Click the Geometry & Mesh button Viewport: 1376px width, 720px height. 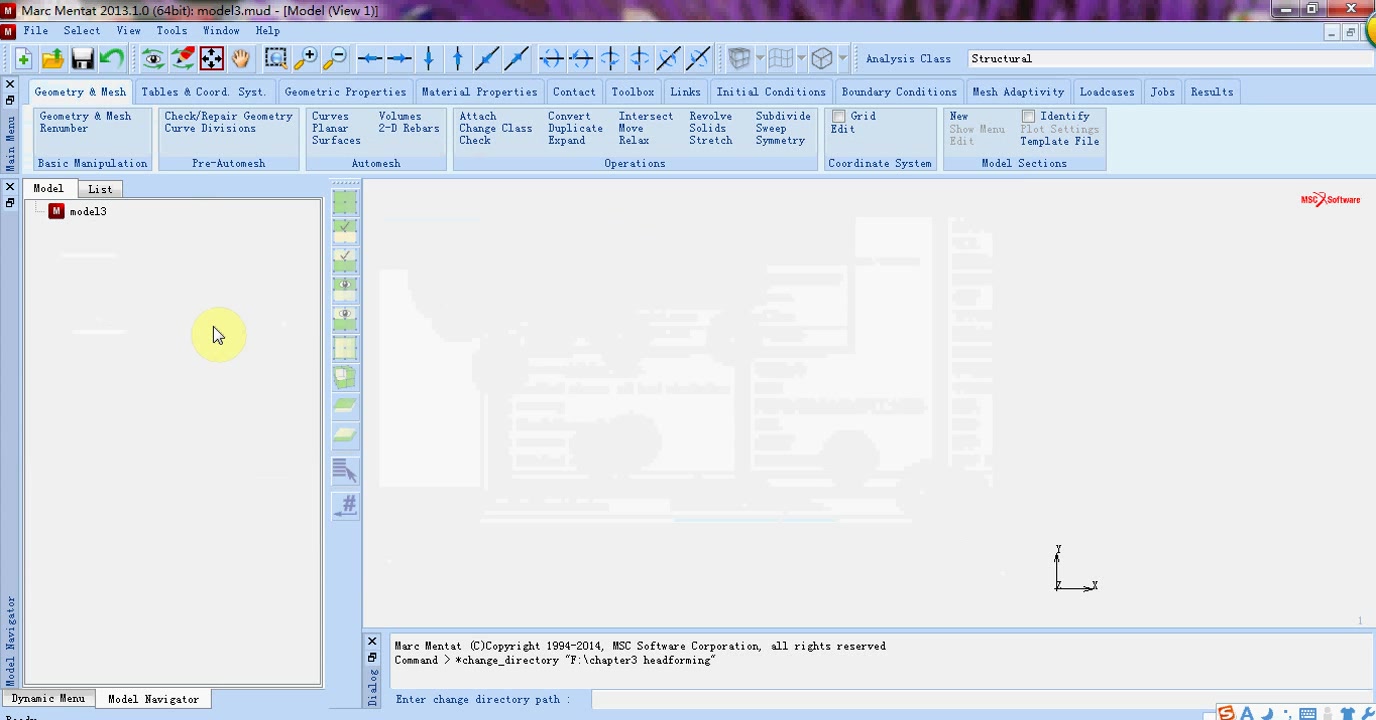85,116
